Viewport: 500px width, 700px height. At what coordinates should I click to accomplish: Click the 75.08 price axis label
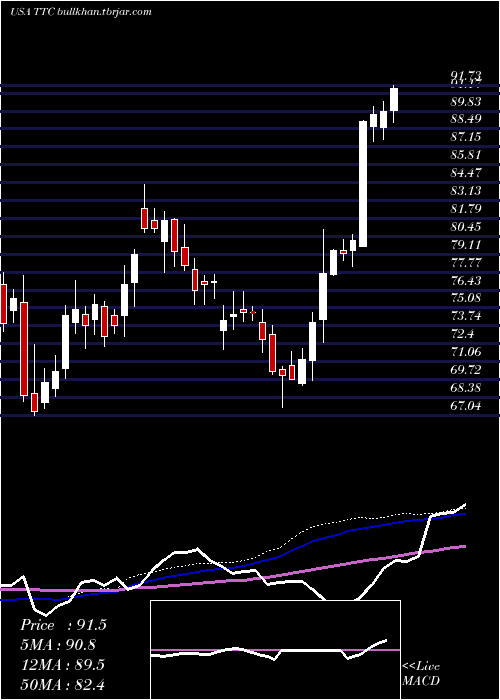point(466,298)
